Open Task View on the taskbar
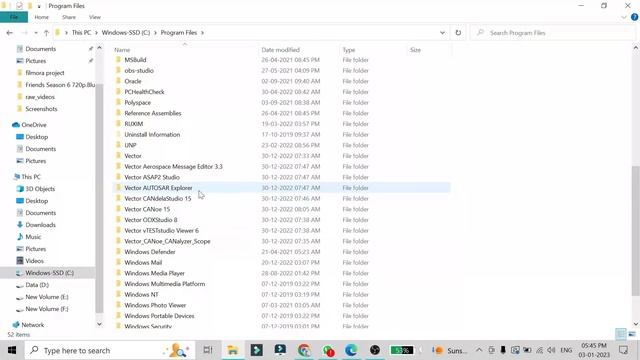Screen dimensions: 640x360 tap(208, 350)
